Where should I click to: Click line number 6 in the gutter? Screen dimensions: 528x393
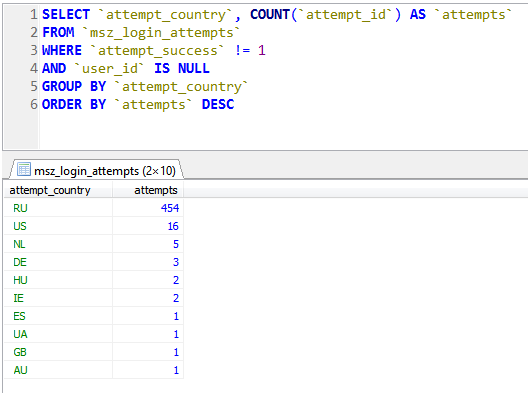[34, 104]
